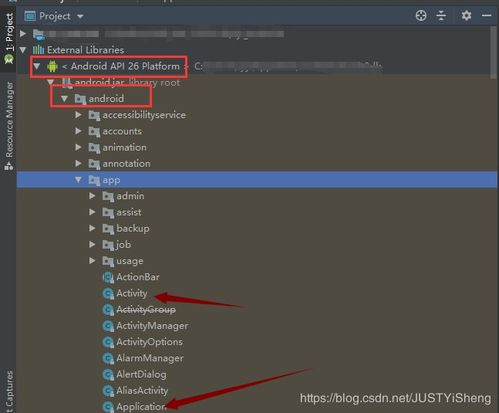This screenshot has width=499, height=413.
Task: Click the annotation folder icon
Action: point(94,164)
